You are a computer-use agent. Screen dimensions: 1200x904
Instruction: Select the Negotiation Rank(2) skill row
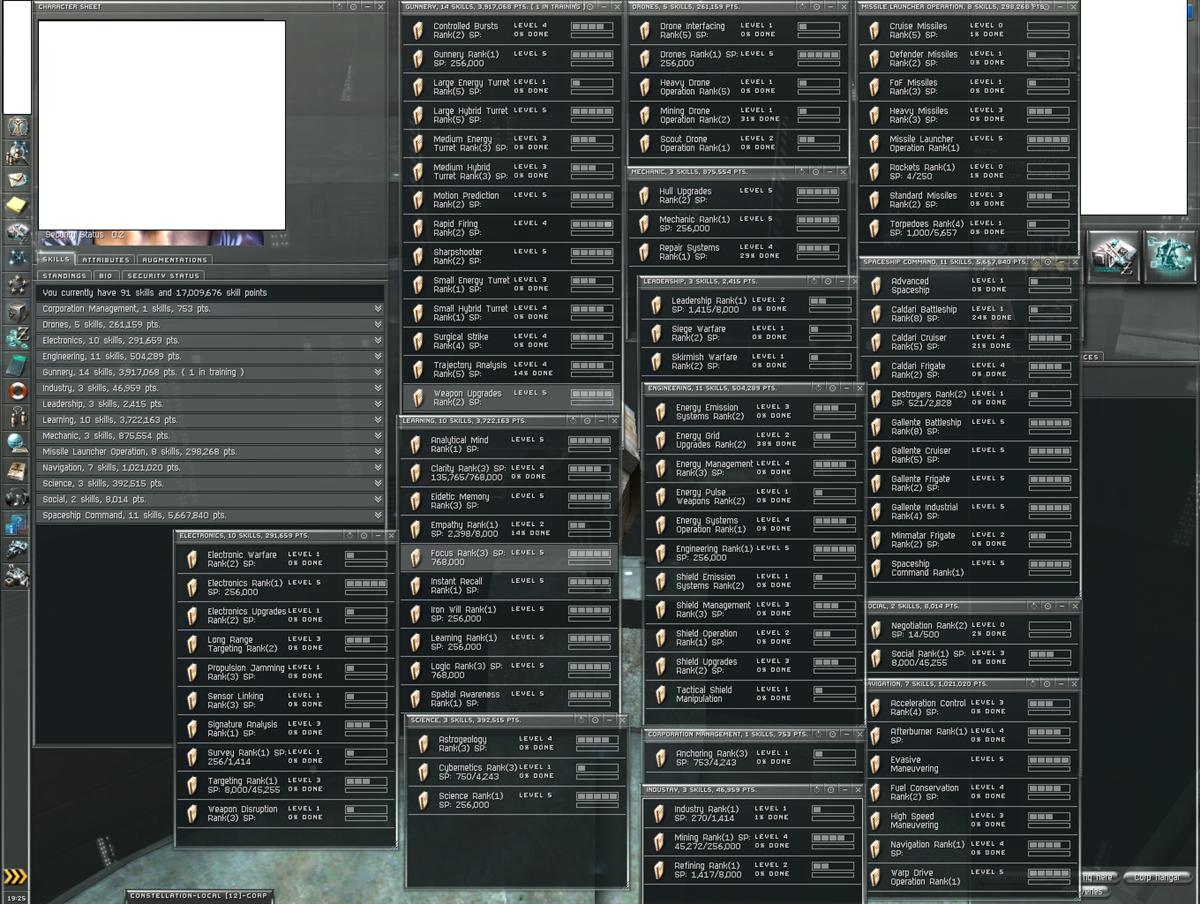tap(971, 630)
